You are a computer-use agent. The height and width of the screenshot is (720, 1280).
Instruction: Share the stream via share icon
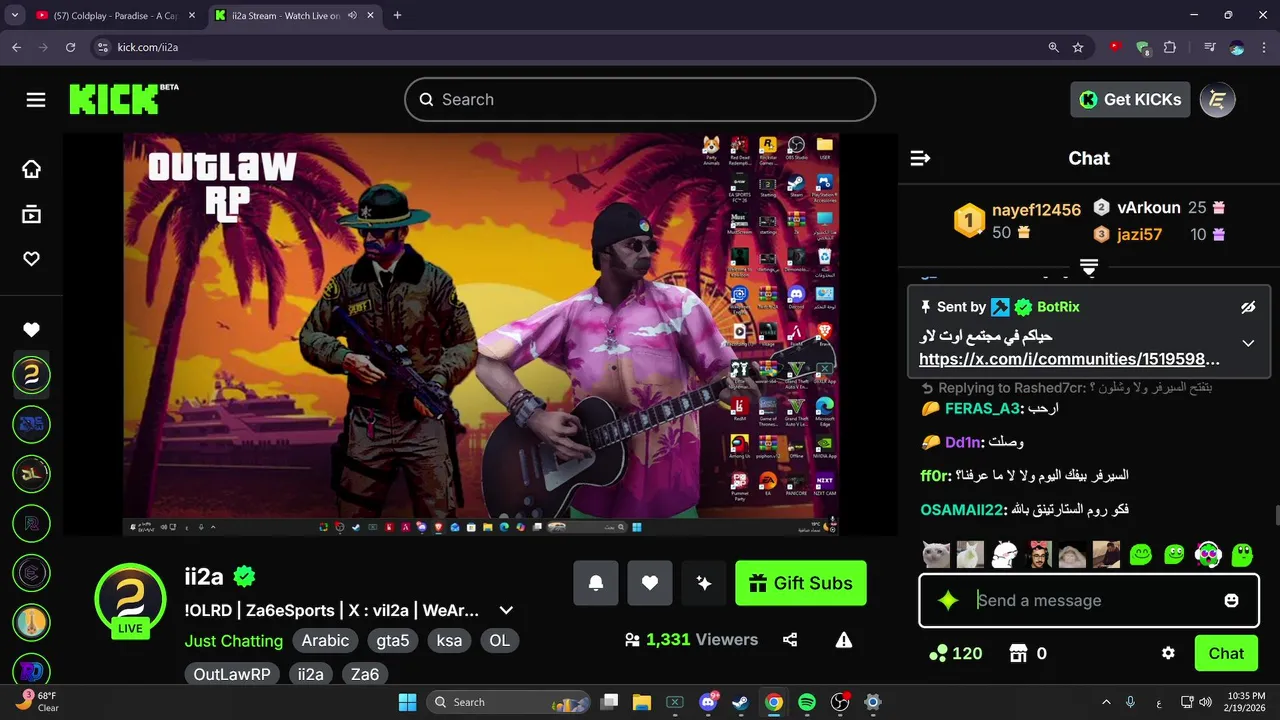click(790, 640)
